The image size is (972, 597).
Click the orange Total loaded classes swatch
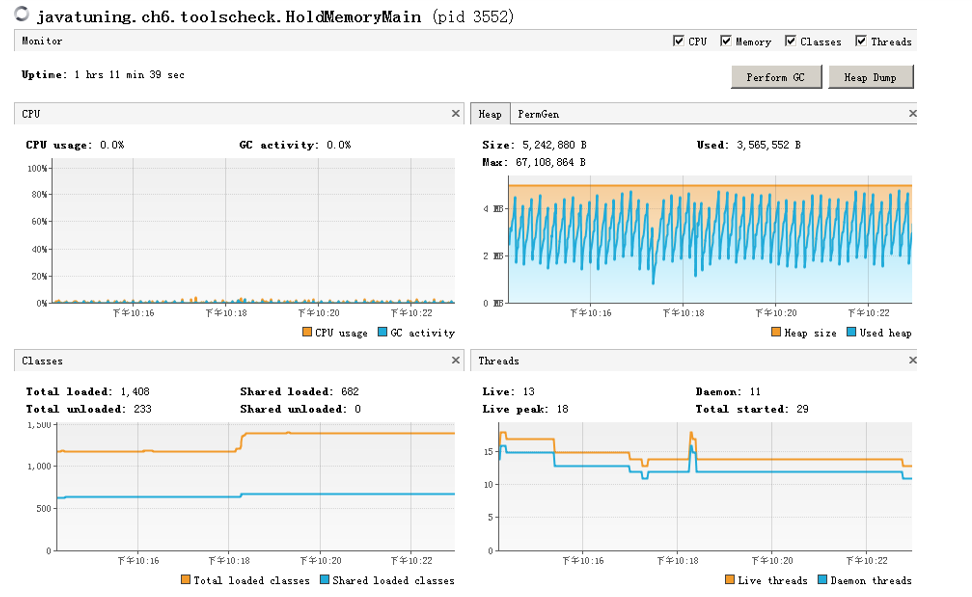185,580
